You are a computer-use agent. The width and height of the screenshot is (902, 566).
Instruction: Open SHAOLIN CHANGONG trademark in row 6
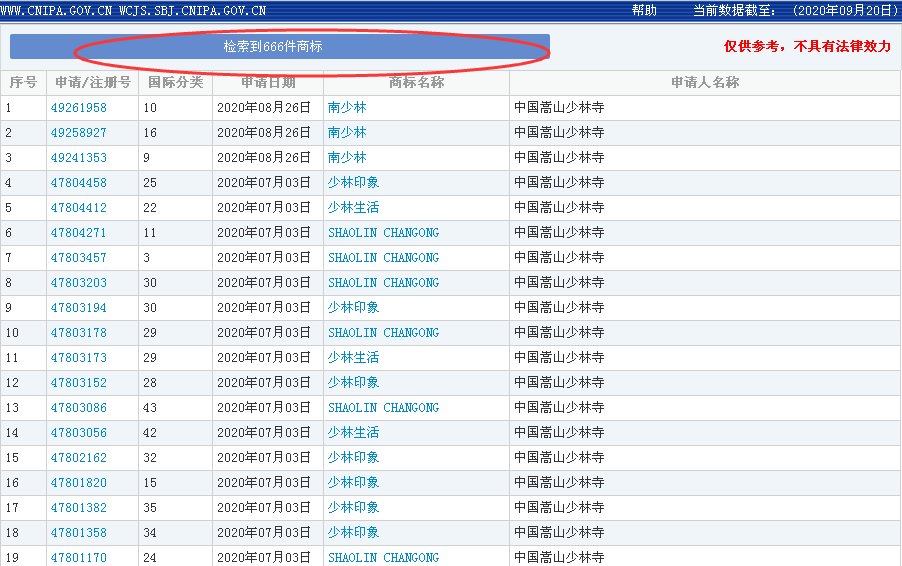(384, 233)
